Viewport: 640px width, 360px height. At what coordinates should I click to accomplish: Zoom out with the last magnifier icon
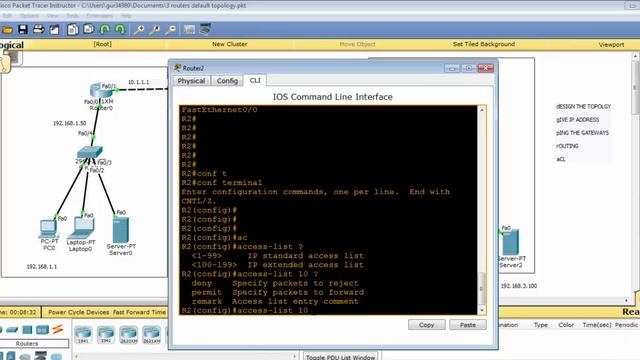click(x=171, y=29)
